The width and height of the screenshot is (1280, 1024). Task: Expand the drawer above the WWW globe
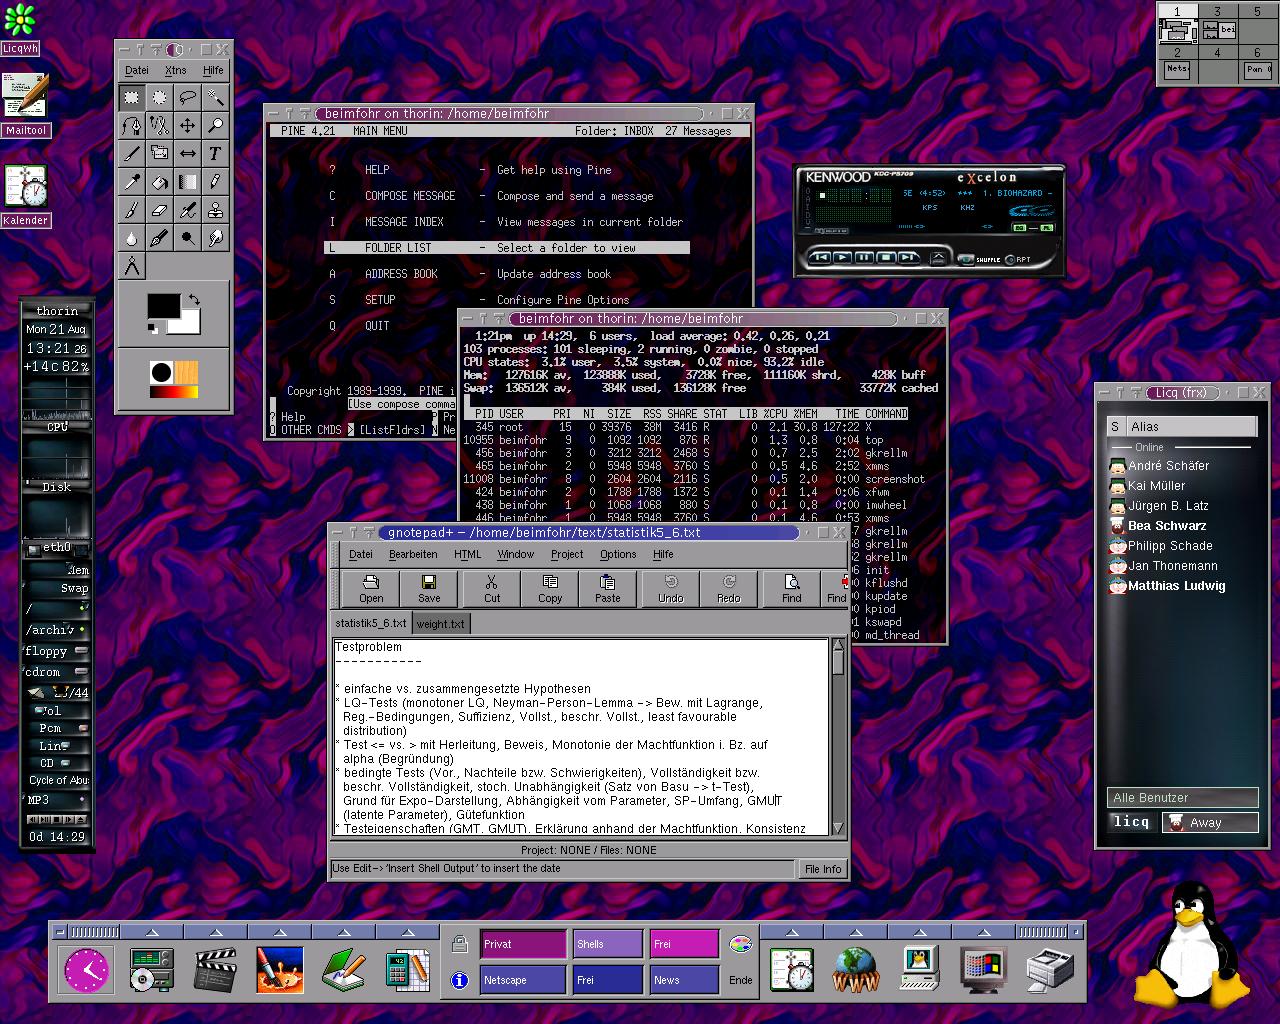(856, 932)
